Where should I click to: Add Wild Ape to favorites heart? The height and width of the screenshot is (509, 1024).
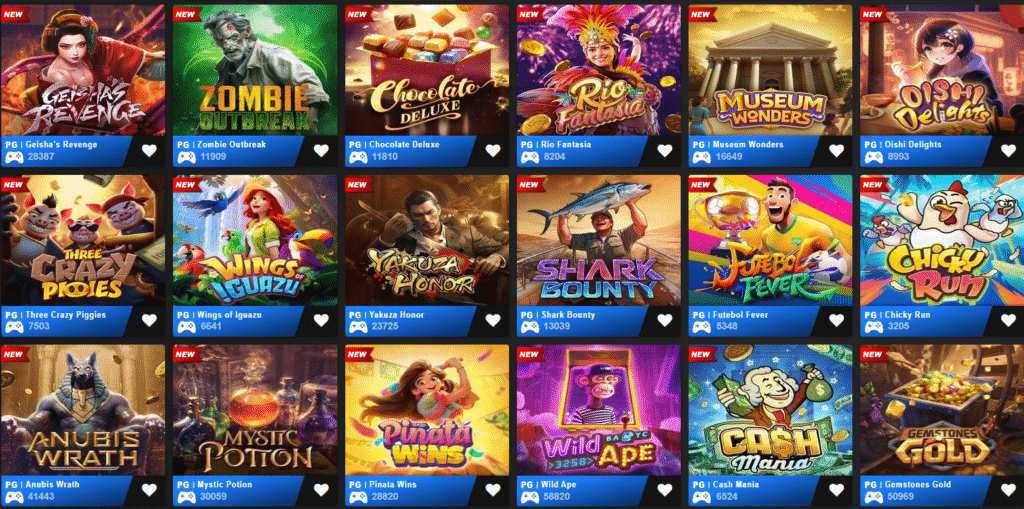[x=665, y=490]
